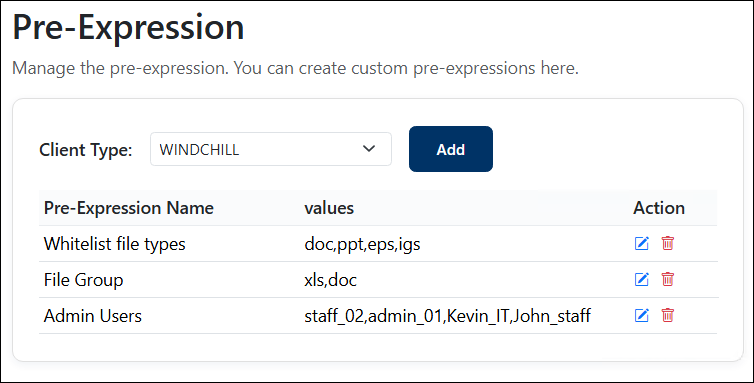Select the Action column header
The height and width of the screenshot is (383, 754).
[x=659, y=208]
